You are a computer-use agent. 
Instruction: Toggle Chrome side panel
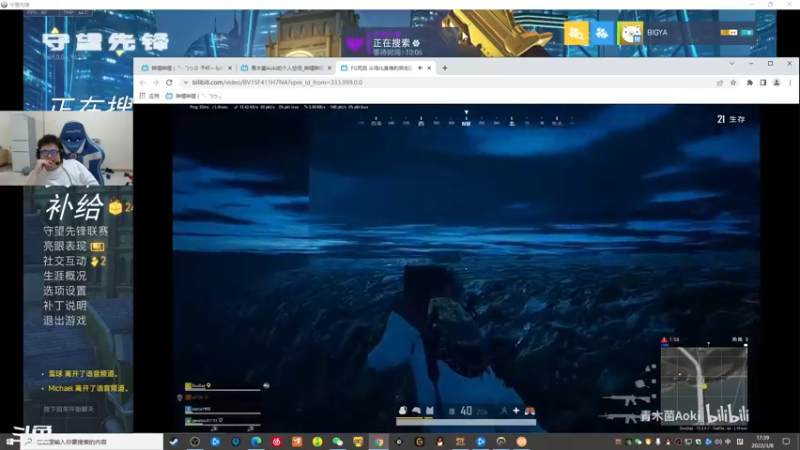click(763, 83)
